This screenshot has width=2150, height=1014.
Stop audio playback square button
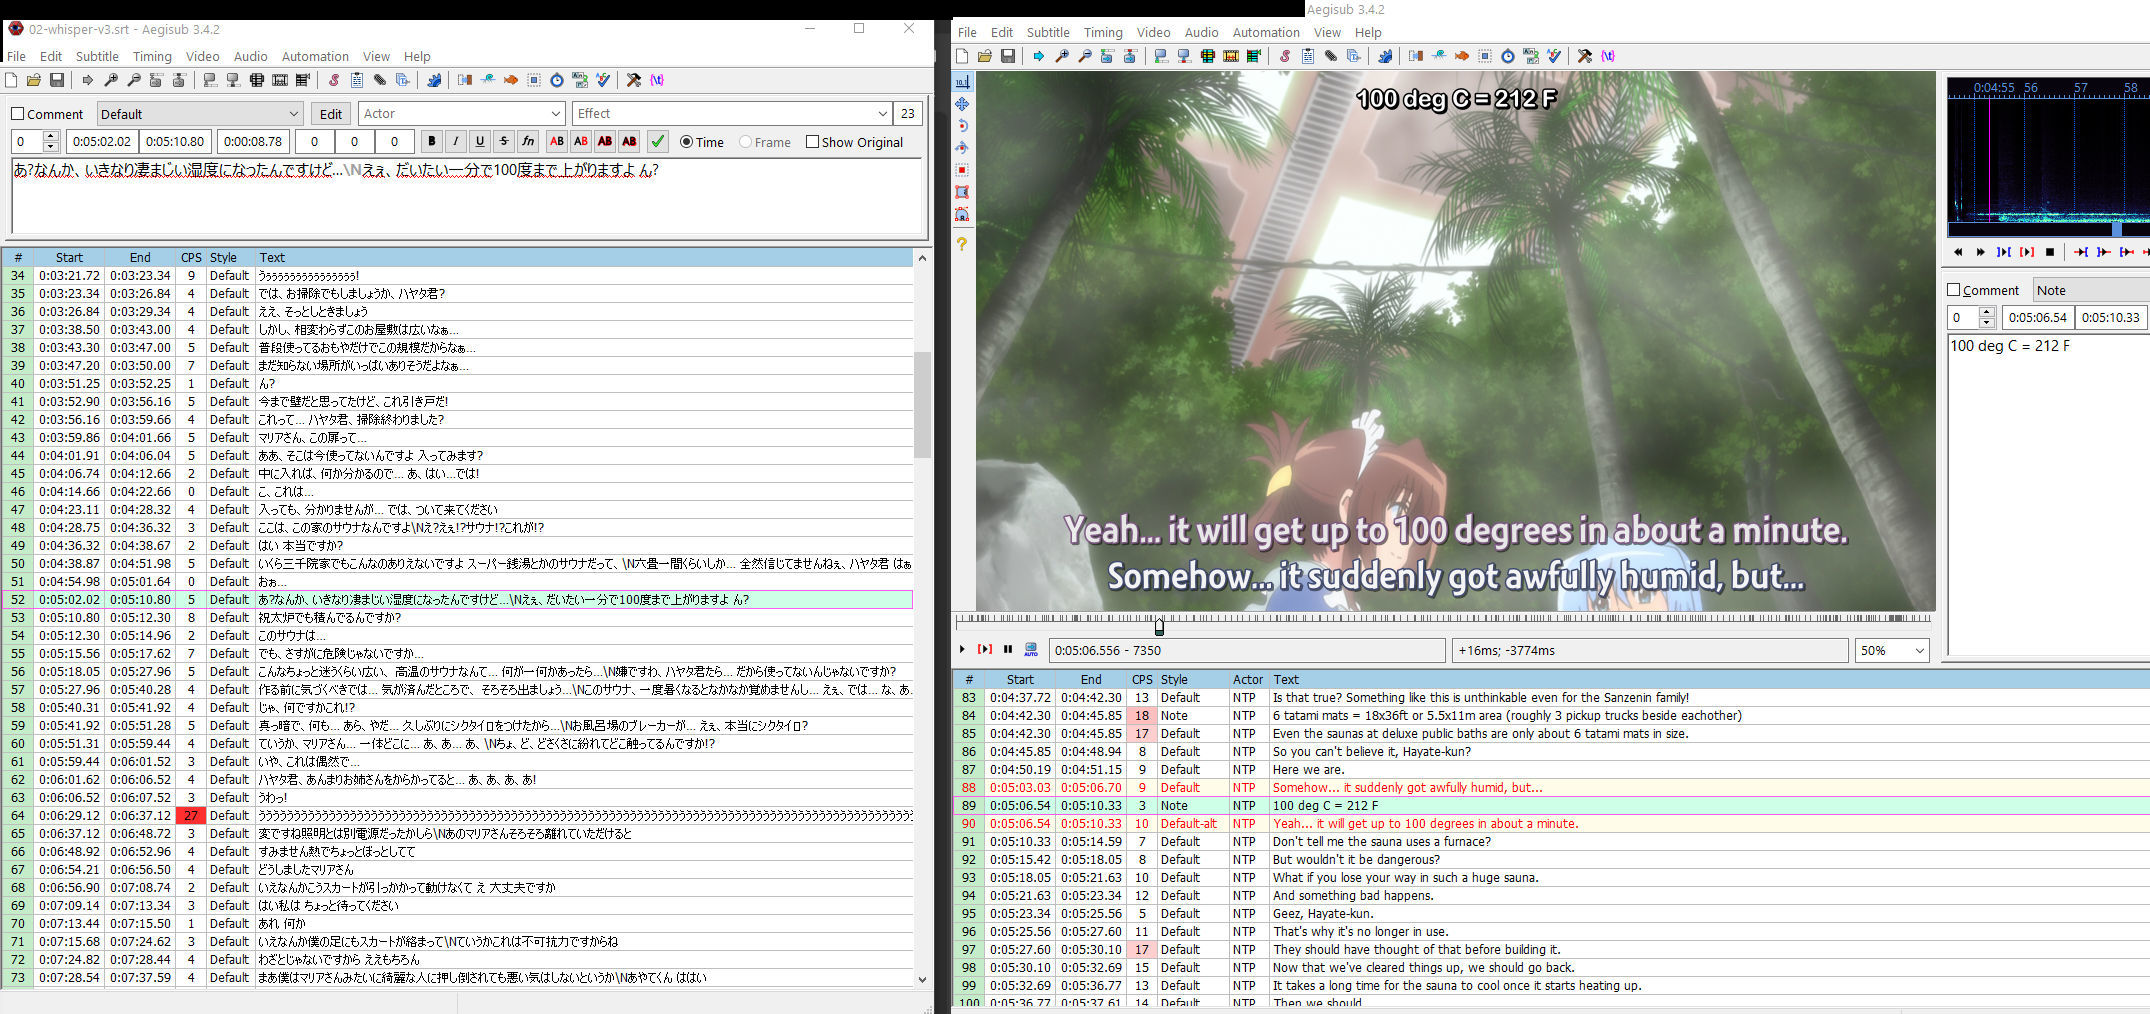click(x=2050, y=252)
